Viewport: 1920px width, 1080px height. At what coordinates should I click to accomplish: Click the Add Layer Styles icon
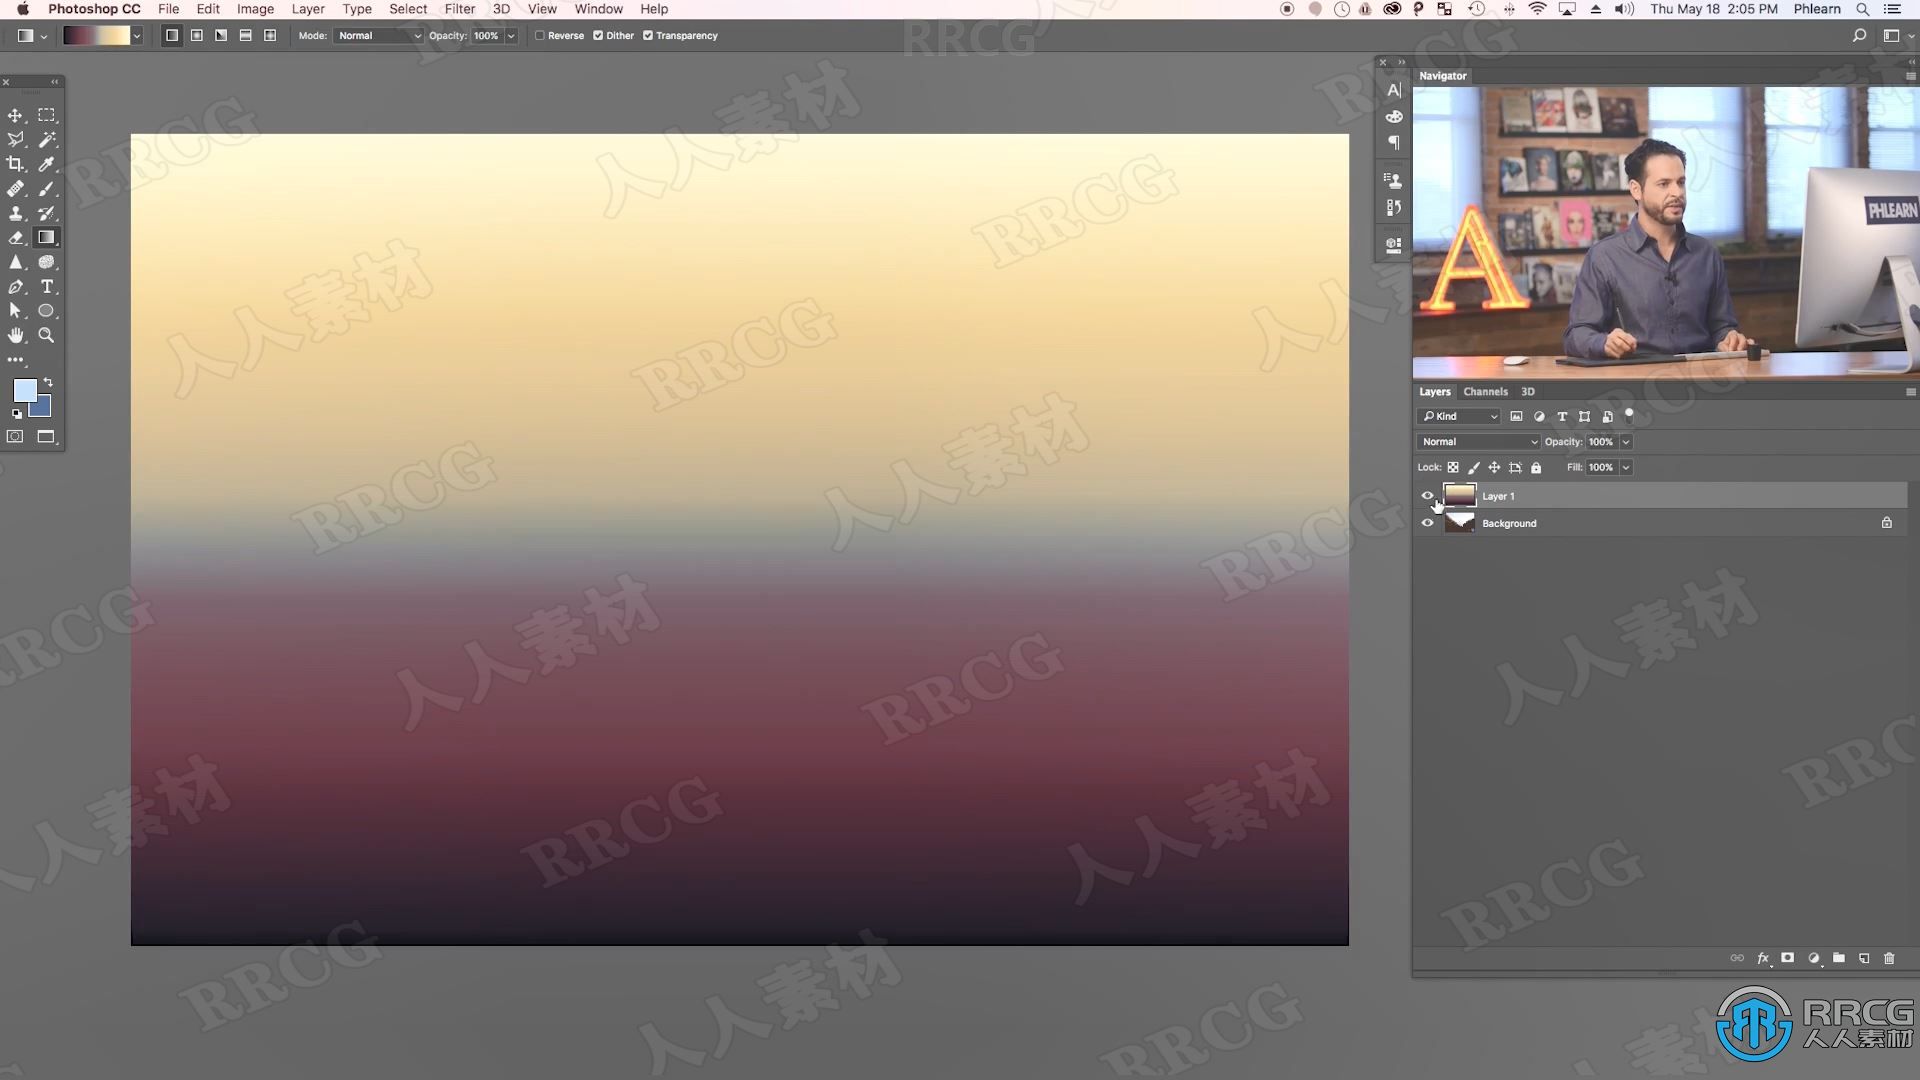tap(1762, 959)
